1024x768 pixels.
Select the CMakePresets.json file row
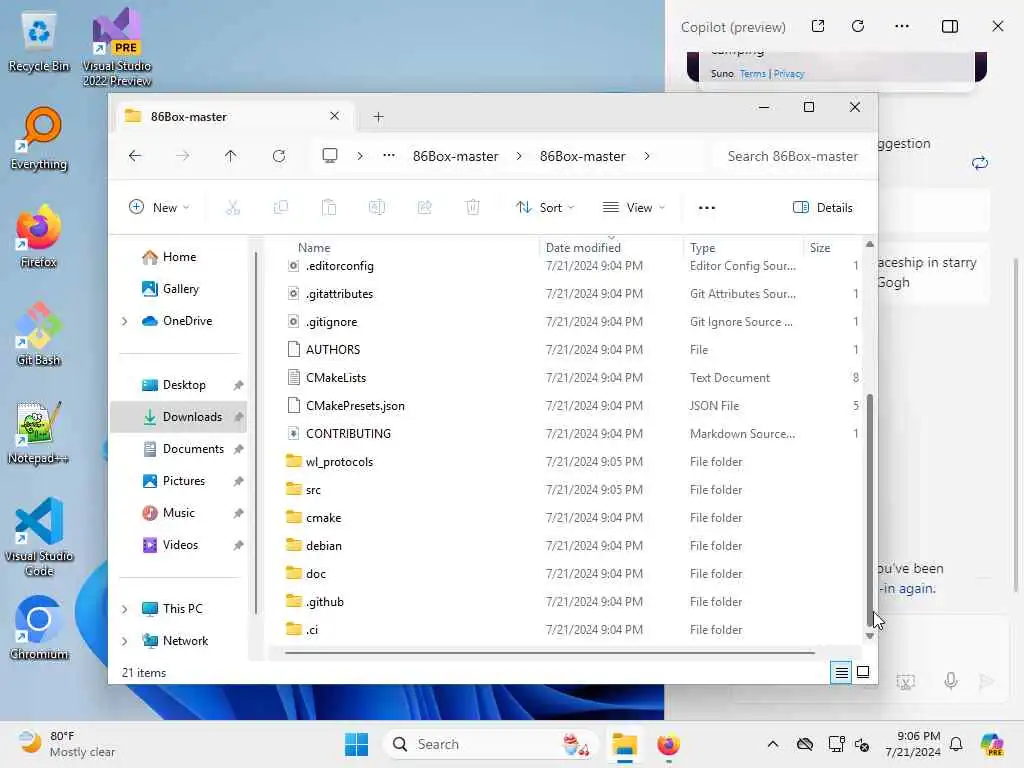tap(571, 406)
